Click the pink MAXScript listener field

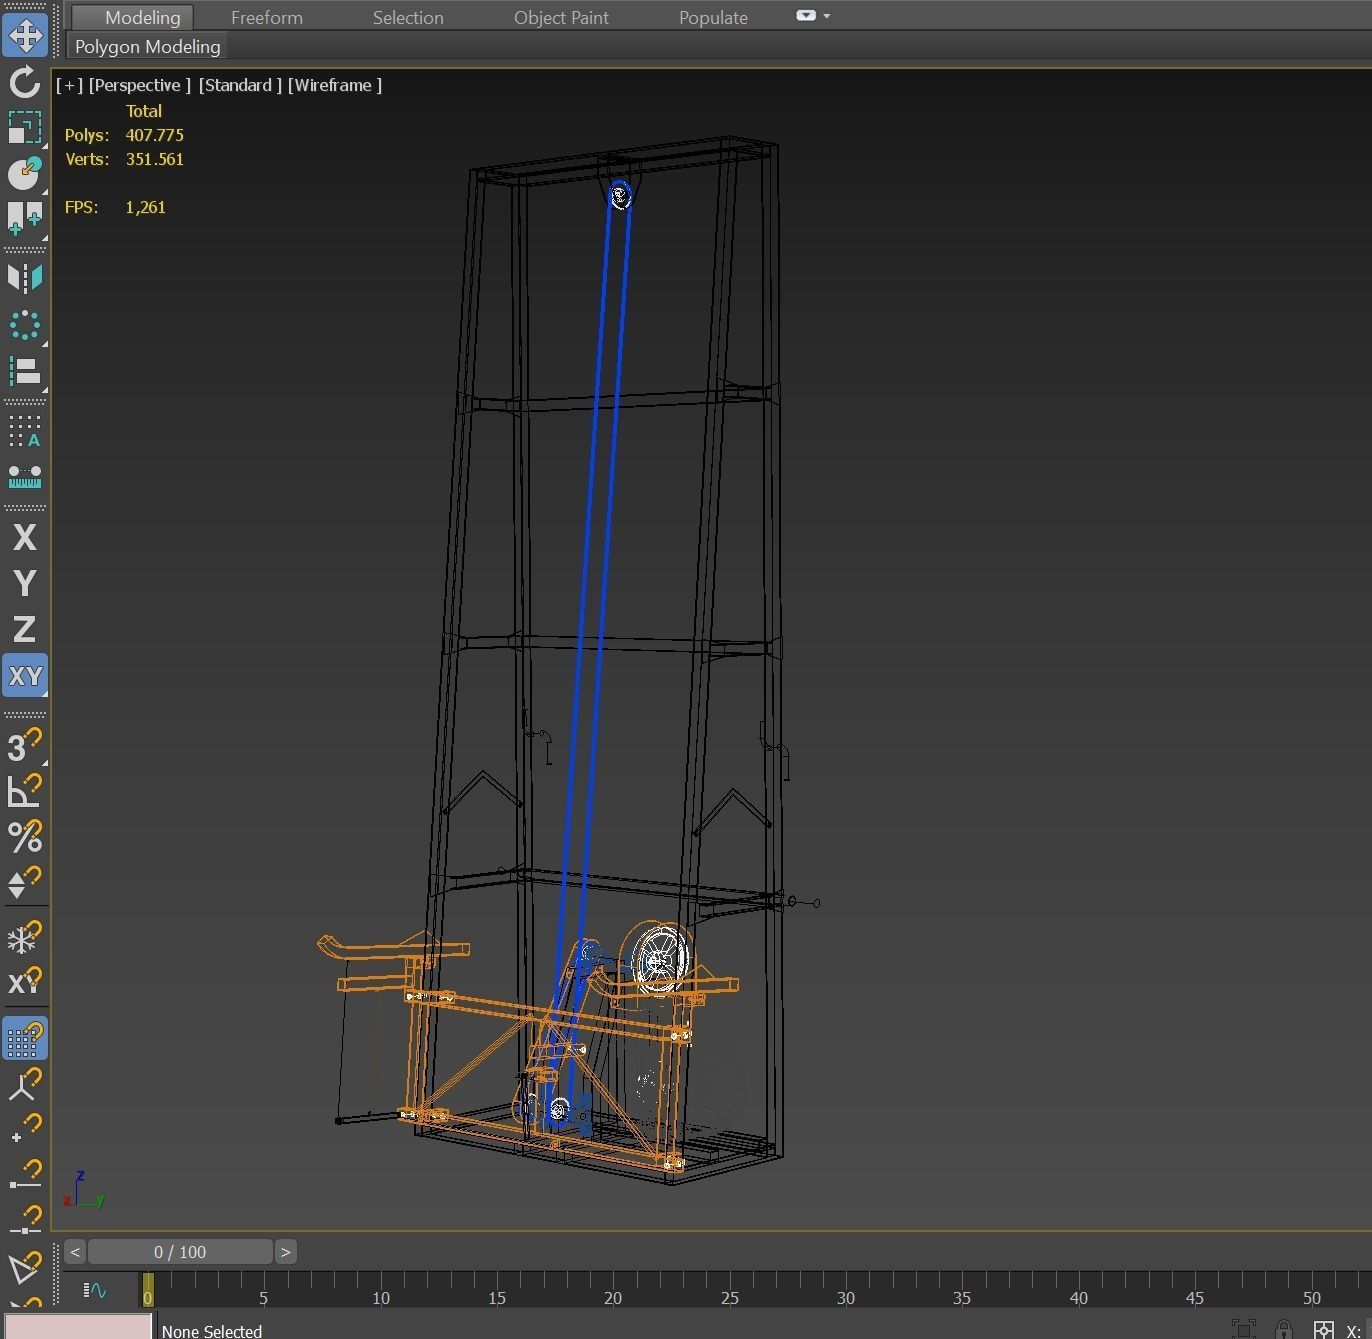click(78, 1327)
